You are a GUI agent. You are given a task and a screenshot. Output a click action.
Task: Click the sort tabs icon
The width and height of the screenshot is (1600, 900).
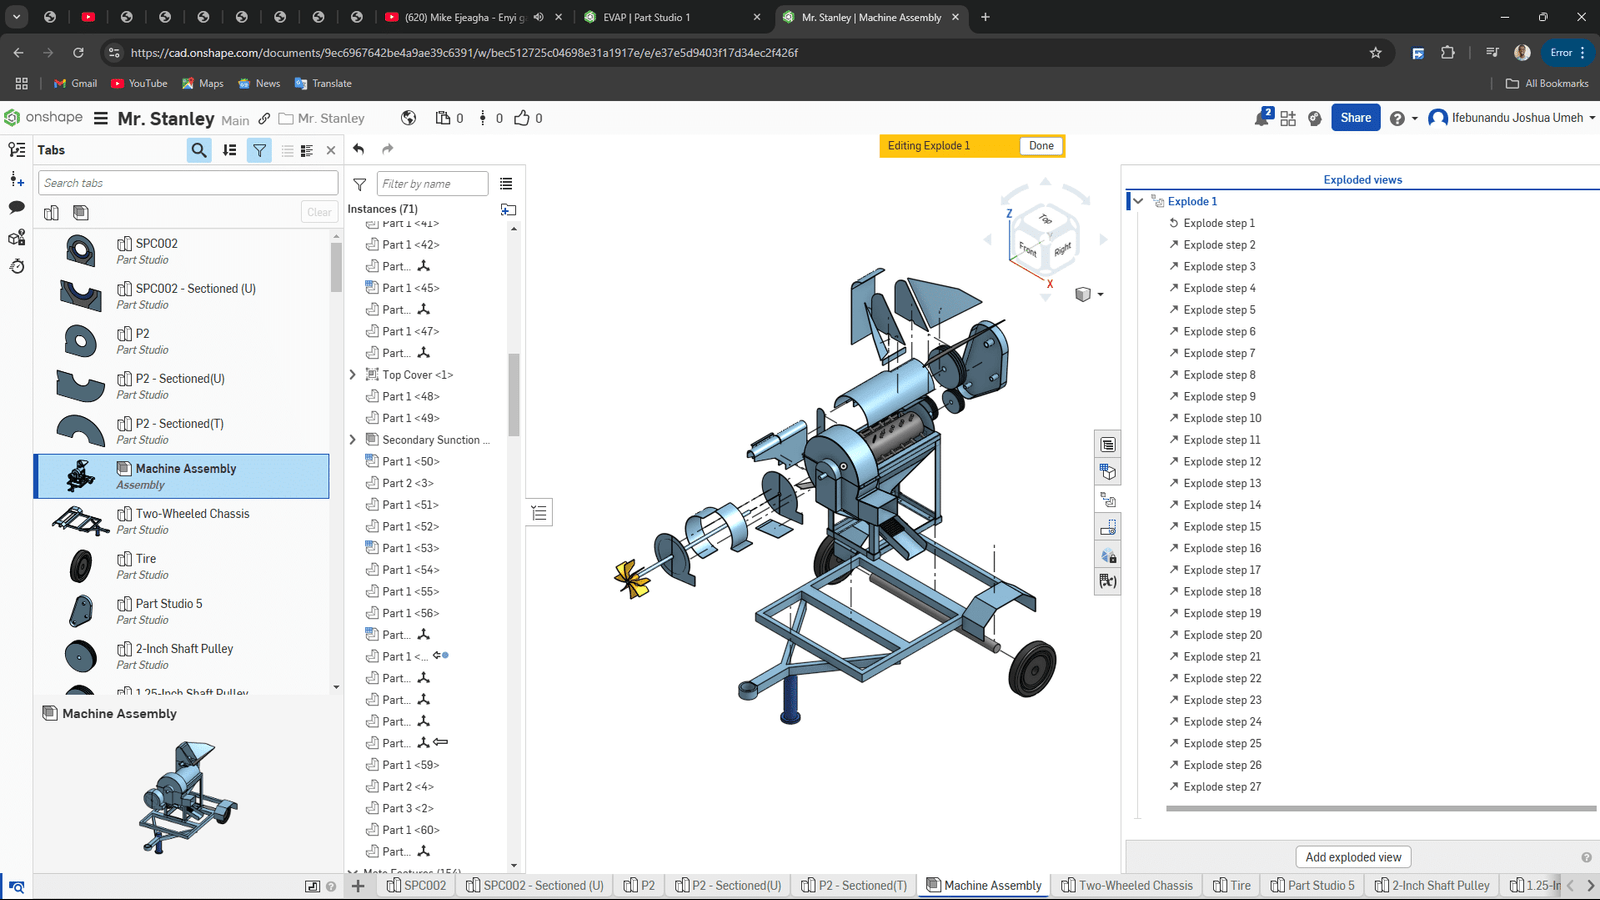(x=230, y=150)
